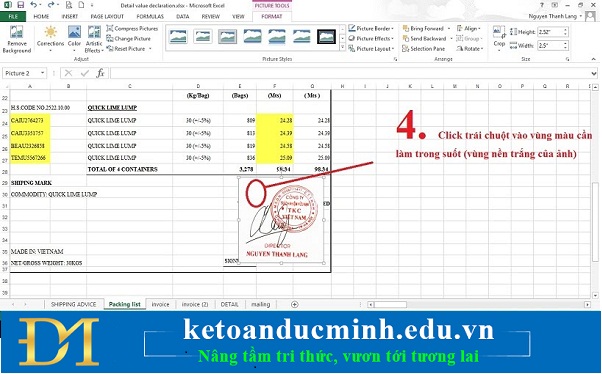The height and width of the screenshot is (374, 602).
Task: Open the SHIPPING ADVICE sheet
Action: point(73,304)
